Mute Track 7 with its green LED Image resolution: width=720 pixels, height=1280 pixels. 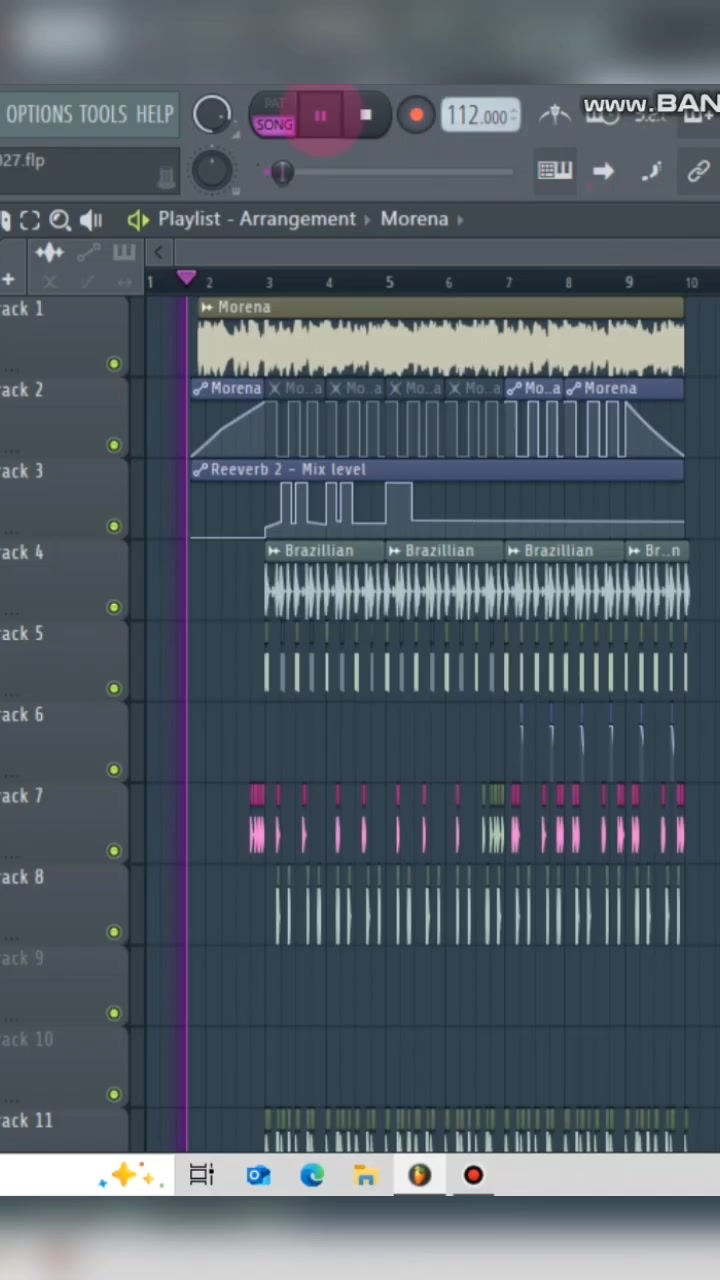114,851
